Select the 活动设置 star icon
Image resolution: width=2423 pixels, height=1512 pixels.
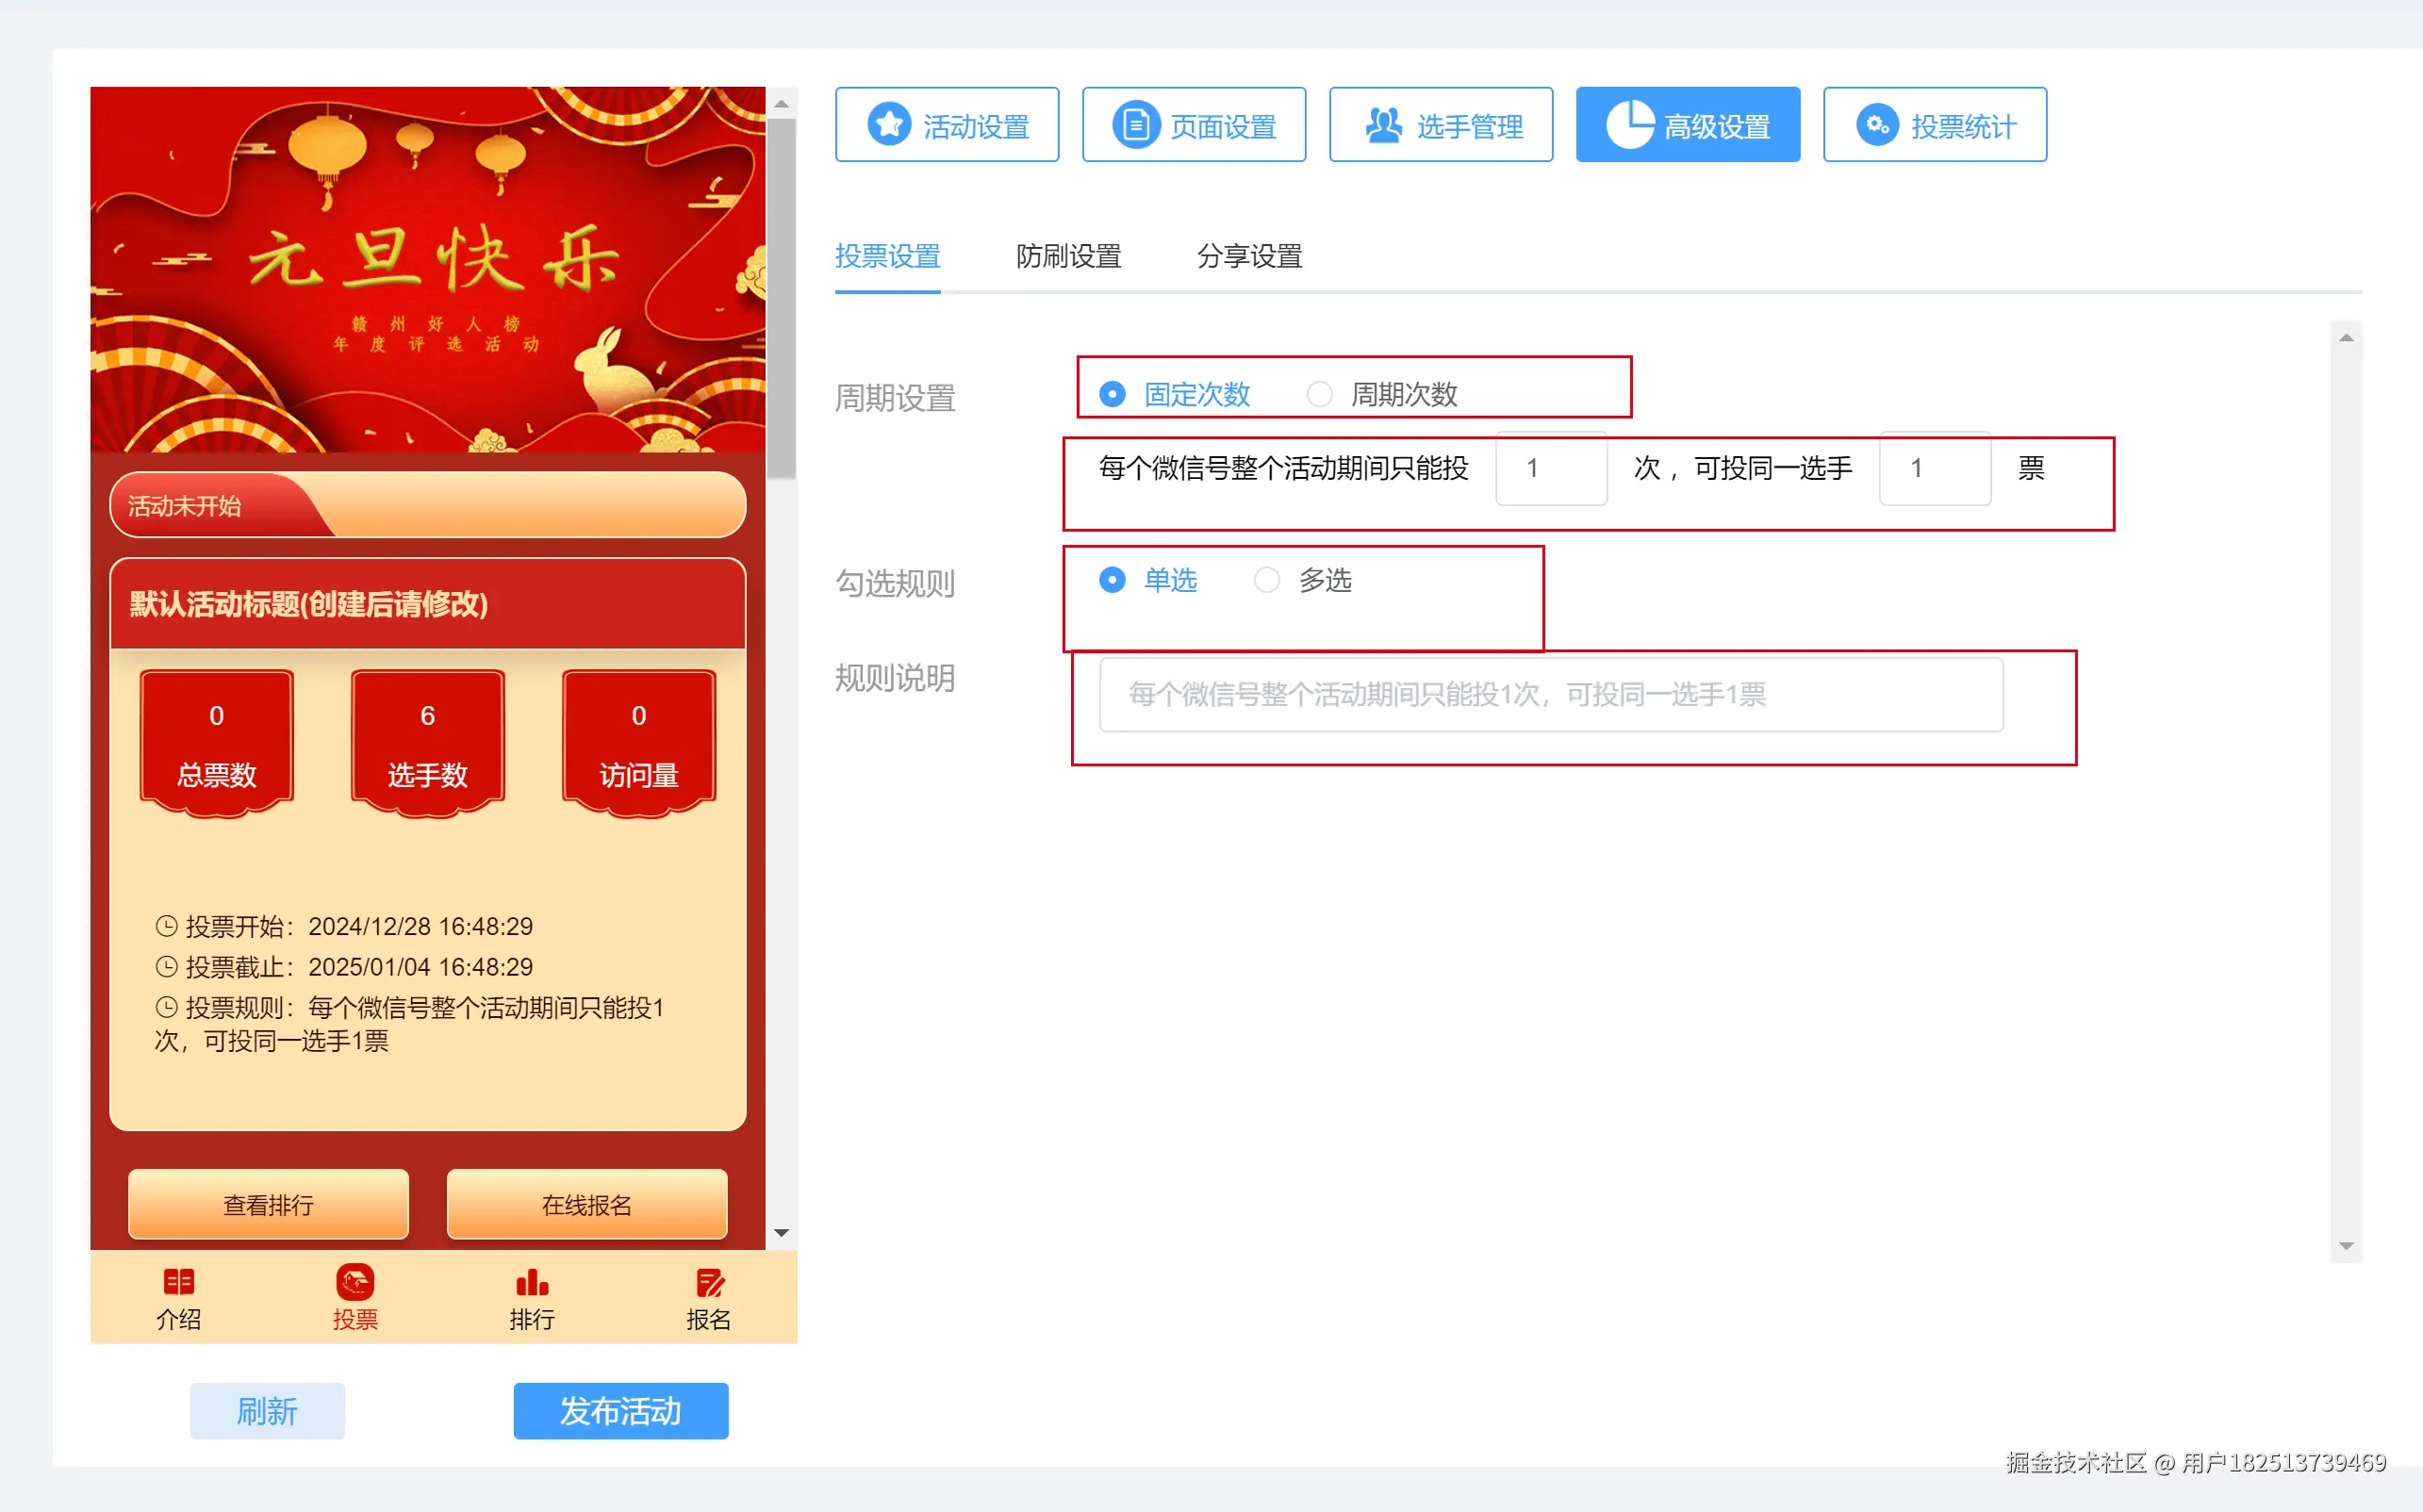click(890, 124)
